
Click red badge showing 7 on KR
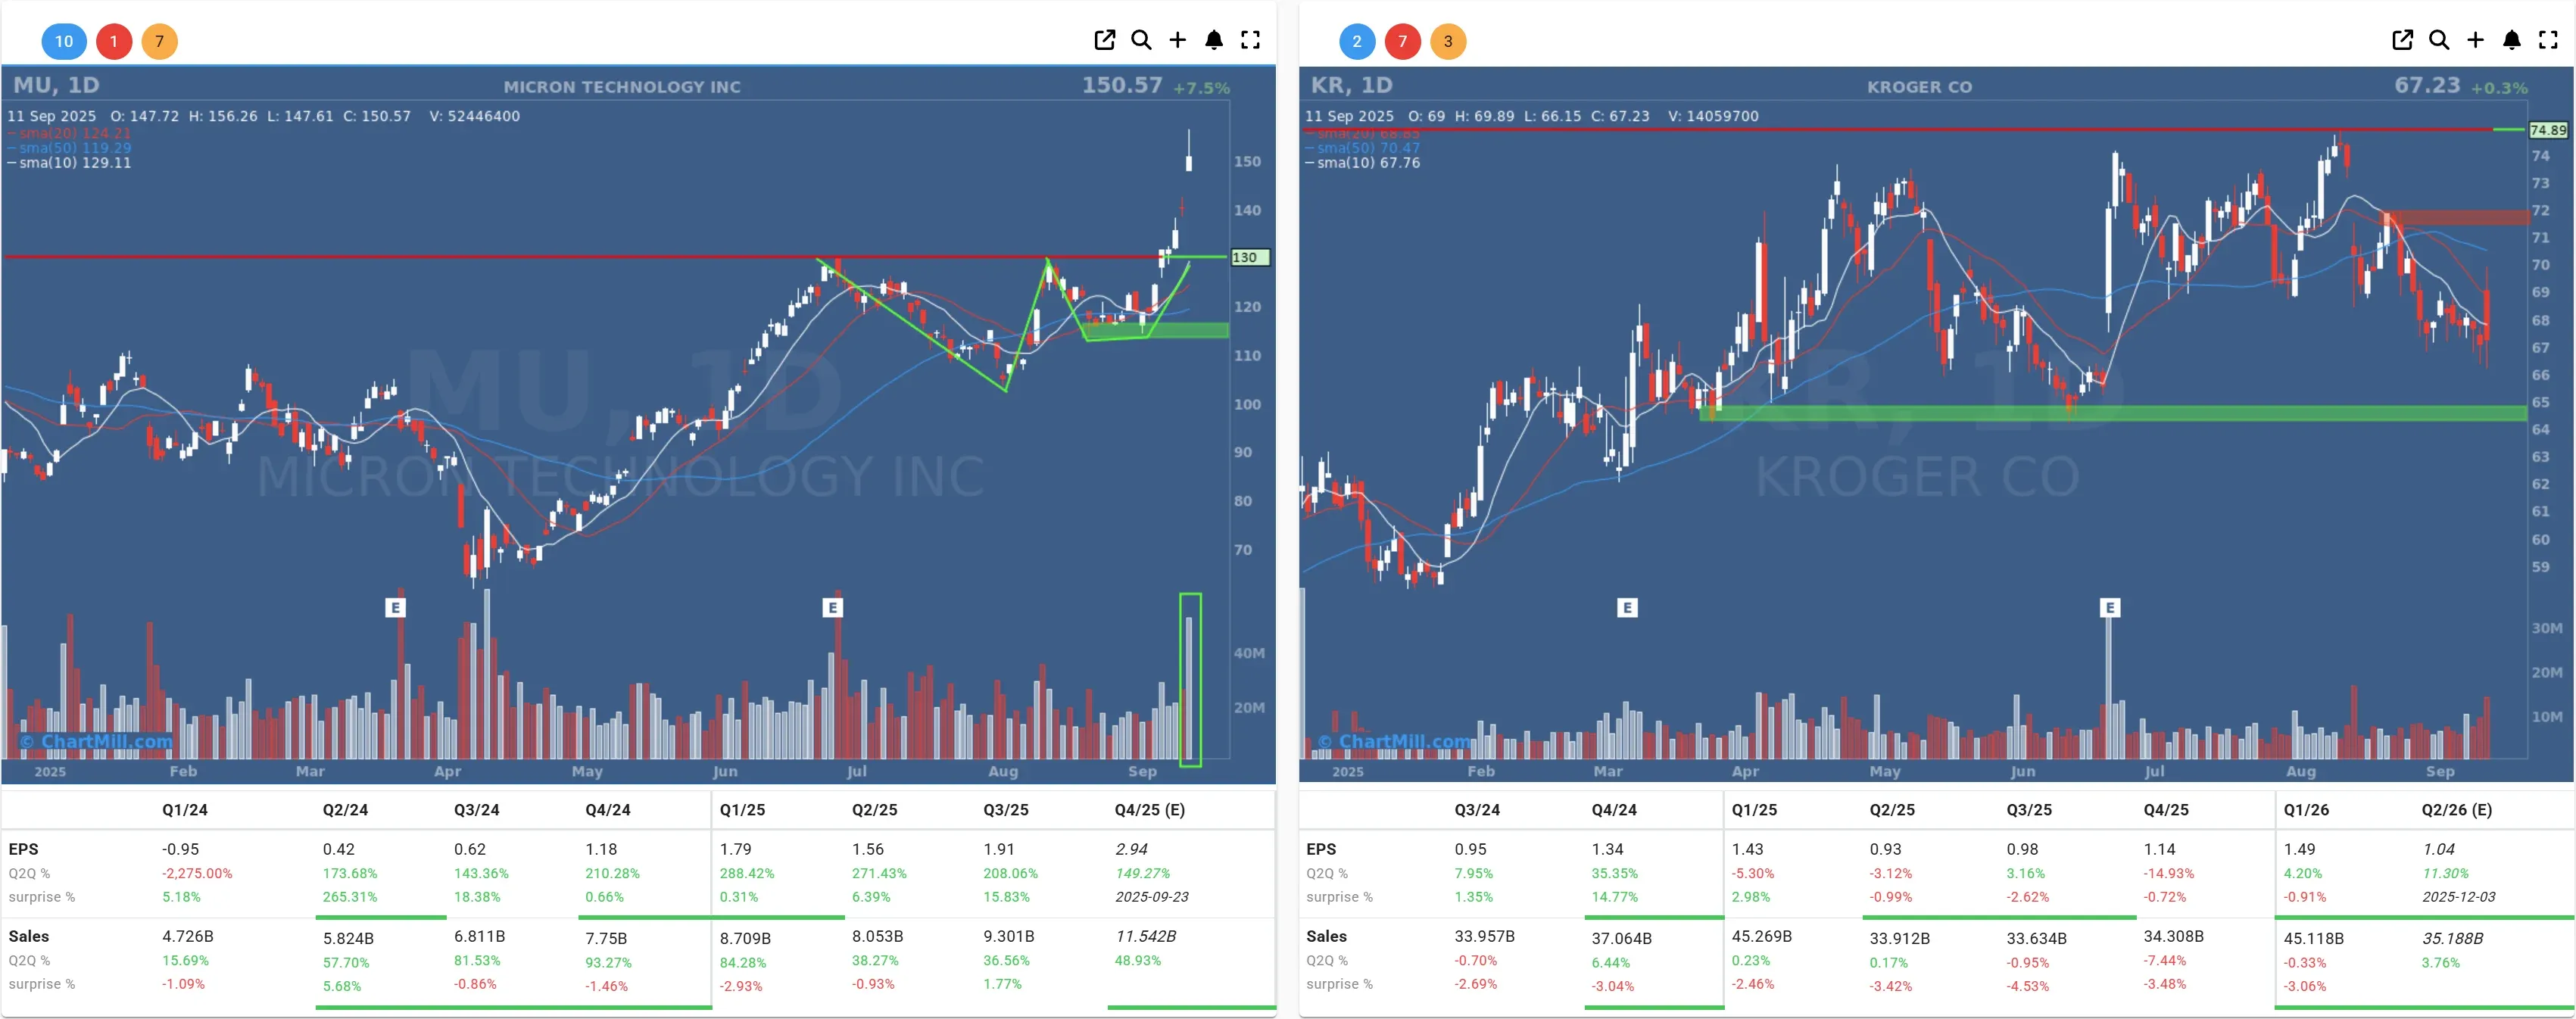coord(1402,41)
